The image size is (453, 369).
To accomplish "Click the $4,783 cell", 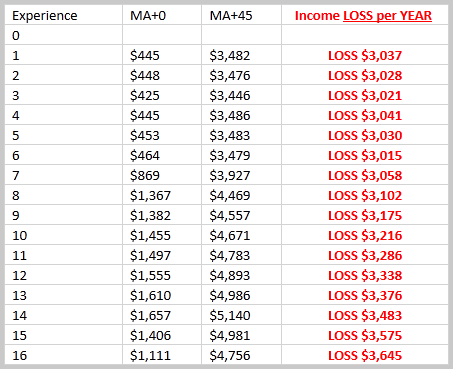I will click(241, 255).
